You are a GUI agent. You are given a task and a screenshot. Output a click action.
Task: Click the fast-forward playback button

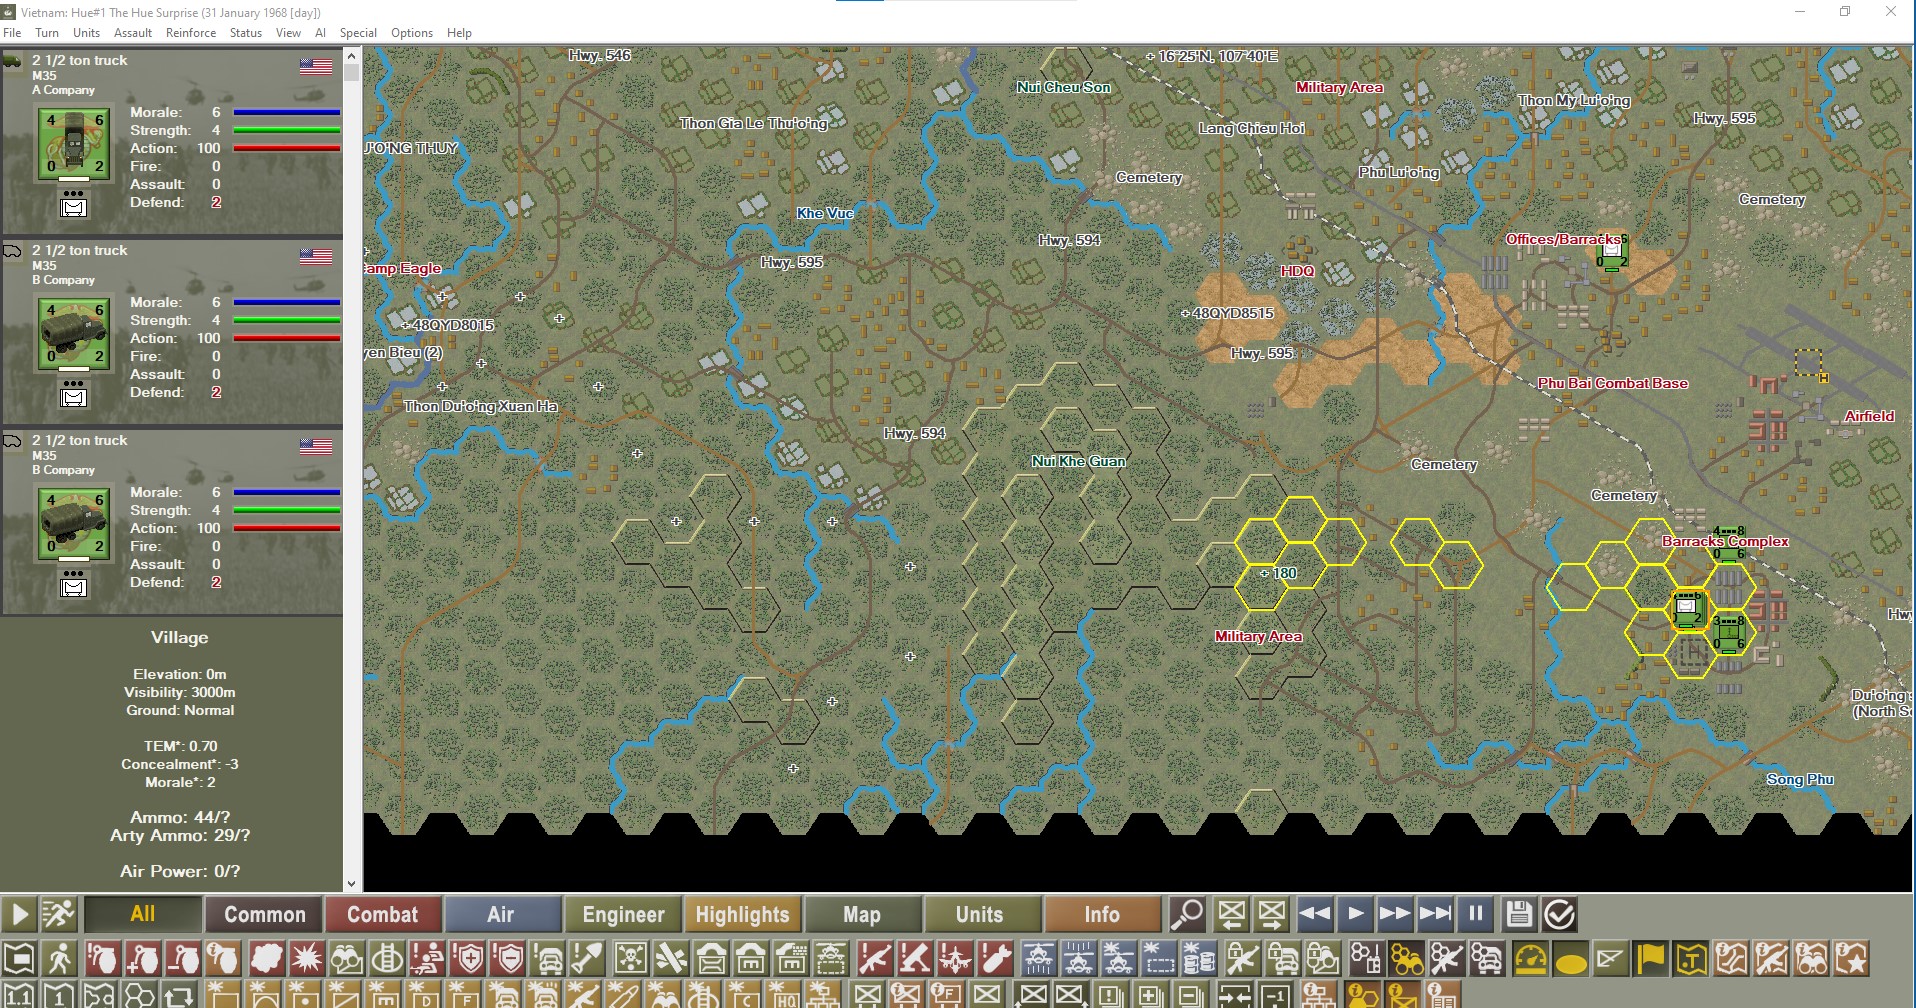[x=1395, y=914]
